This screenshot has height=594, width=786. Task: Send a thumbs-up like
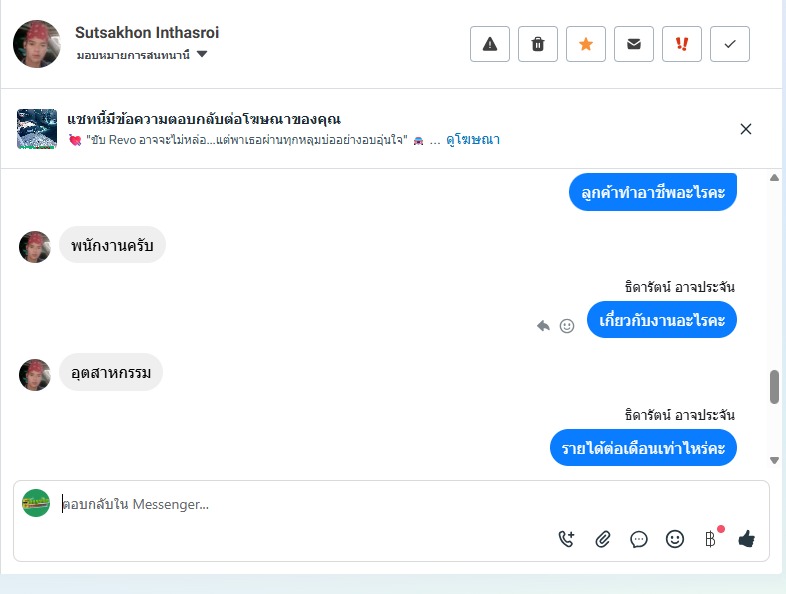746,539
